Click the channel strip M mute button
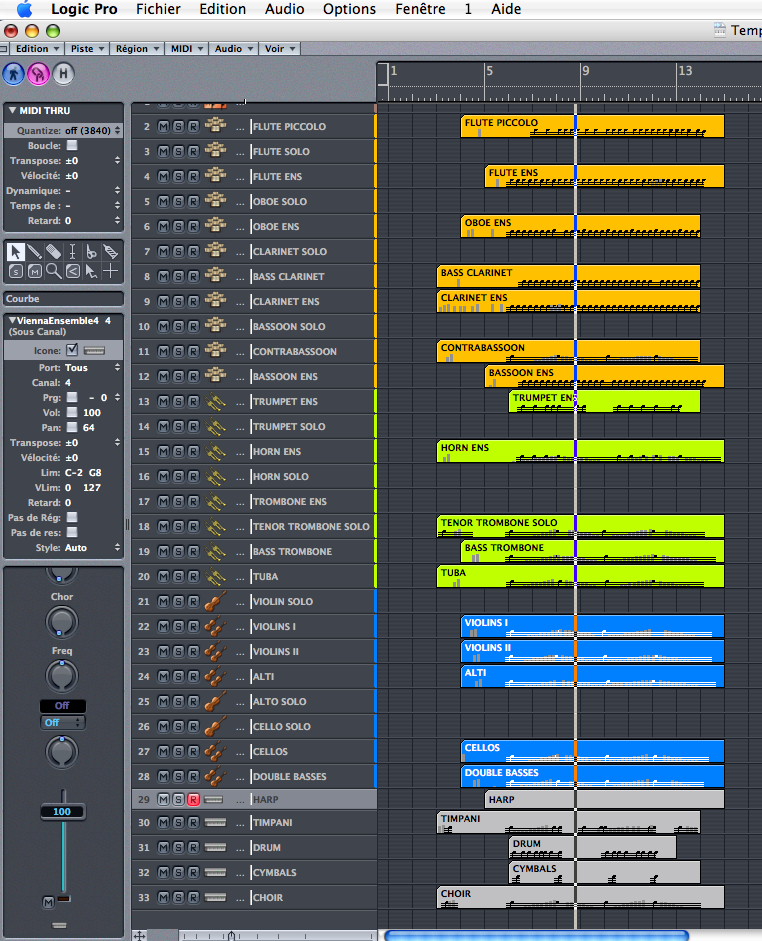The image size is (762, 941). (49, 901)
